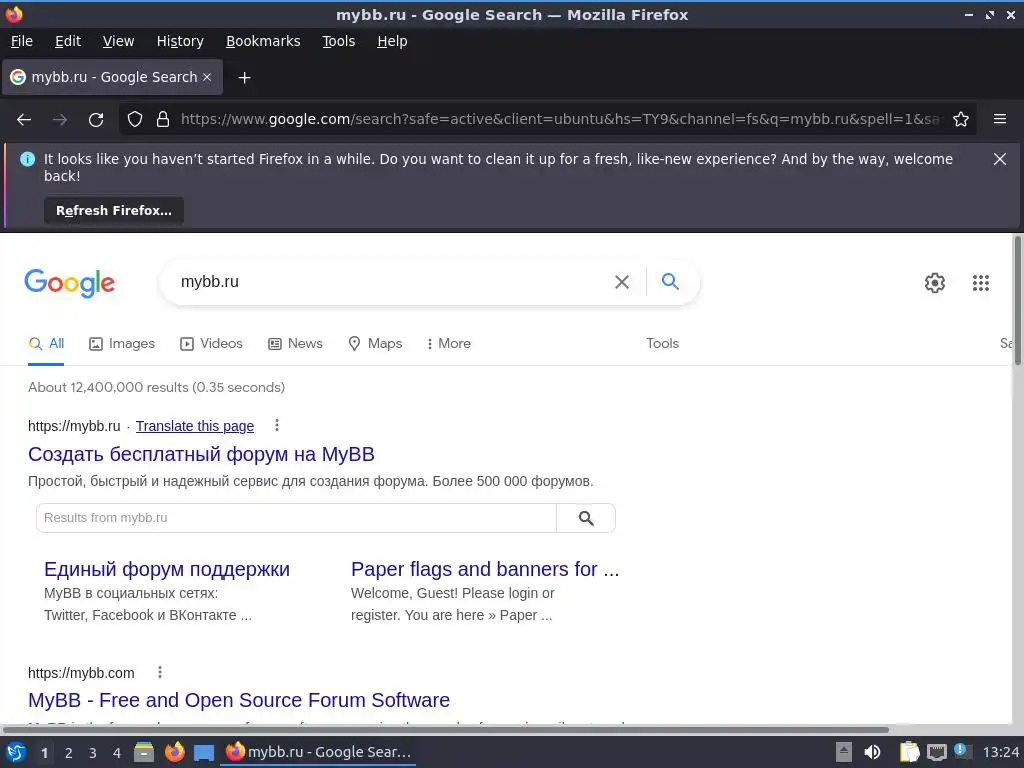Click the display tray icon
The width and height of the screenshot is (1024, 768).
pyautogui.click(x=936, y=753)
